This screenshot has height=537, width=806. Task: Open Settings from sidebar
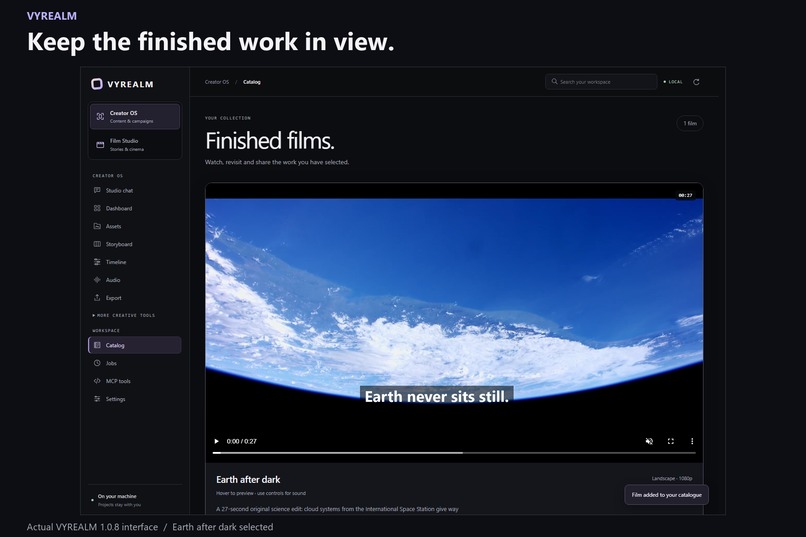(135, 399)
